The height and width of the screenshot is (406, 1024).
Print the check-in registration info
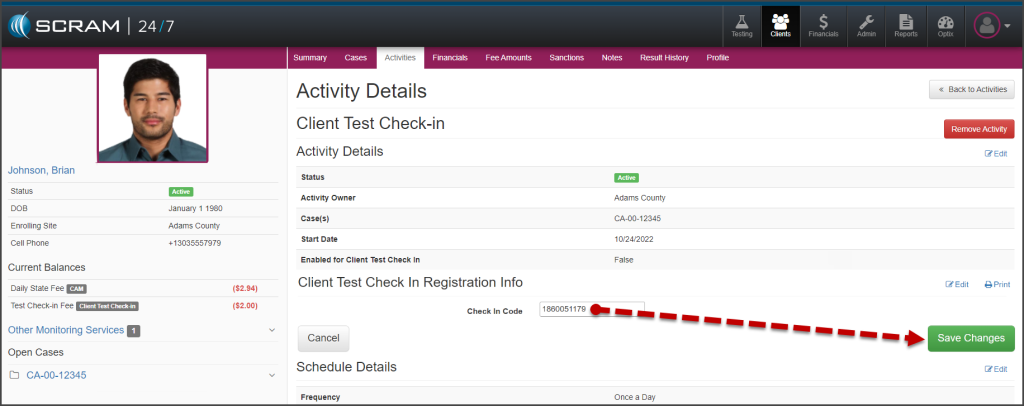tap(996, 284)
